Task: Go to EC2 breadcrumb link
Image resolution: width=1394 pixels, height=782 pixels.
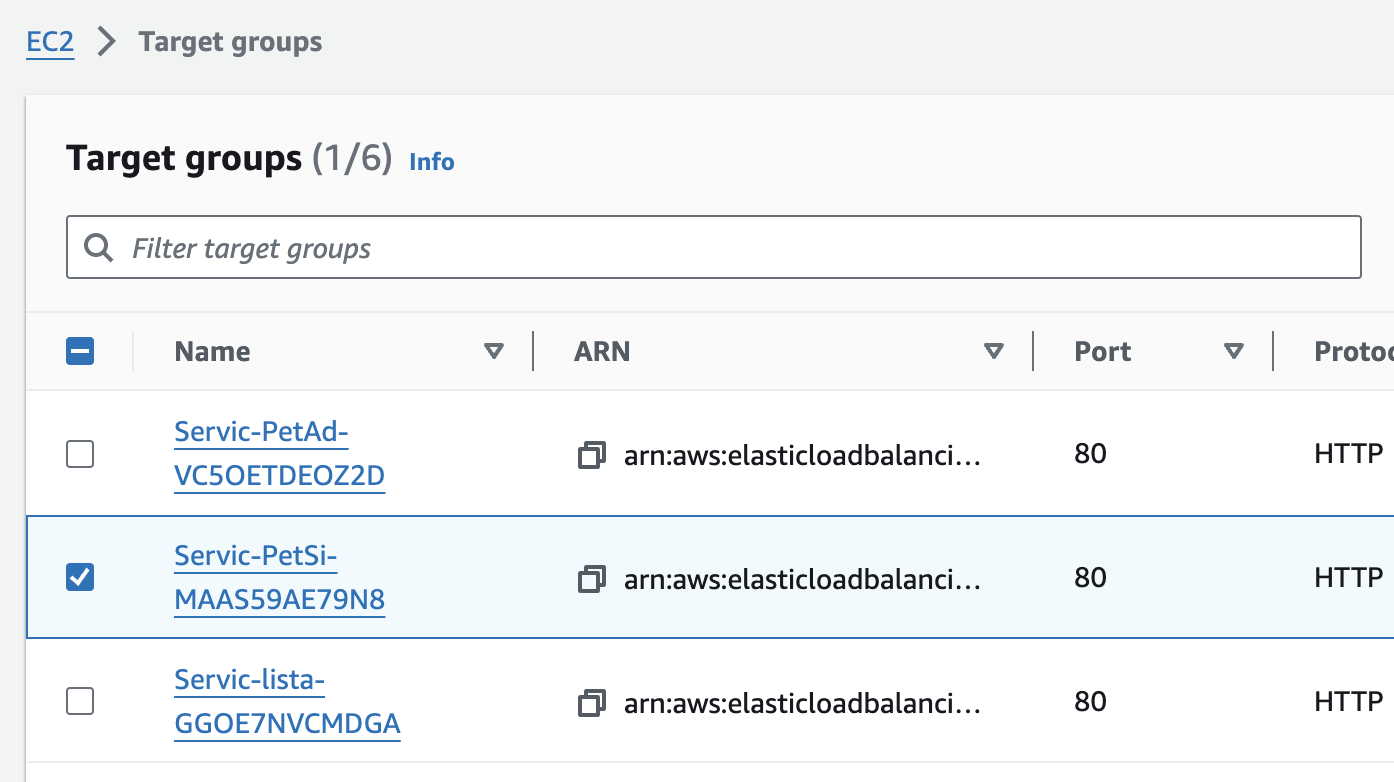Action: (50, 42)
